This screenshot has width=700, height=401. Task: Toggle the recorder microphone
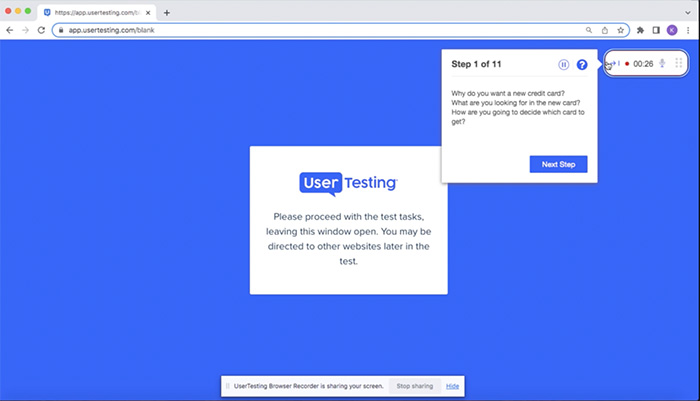pos(662,63)
